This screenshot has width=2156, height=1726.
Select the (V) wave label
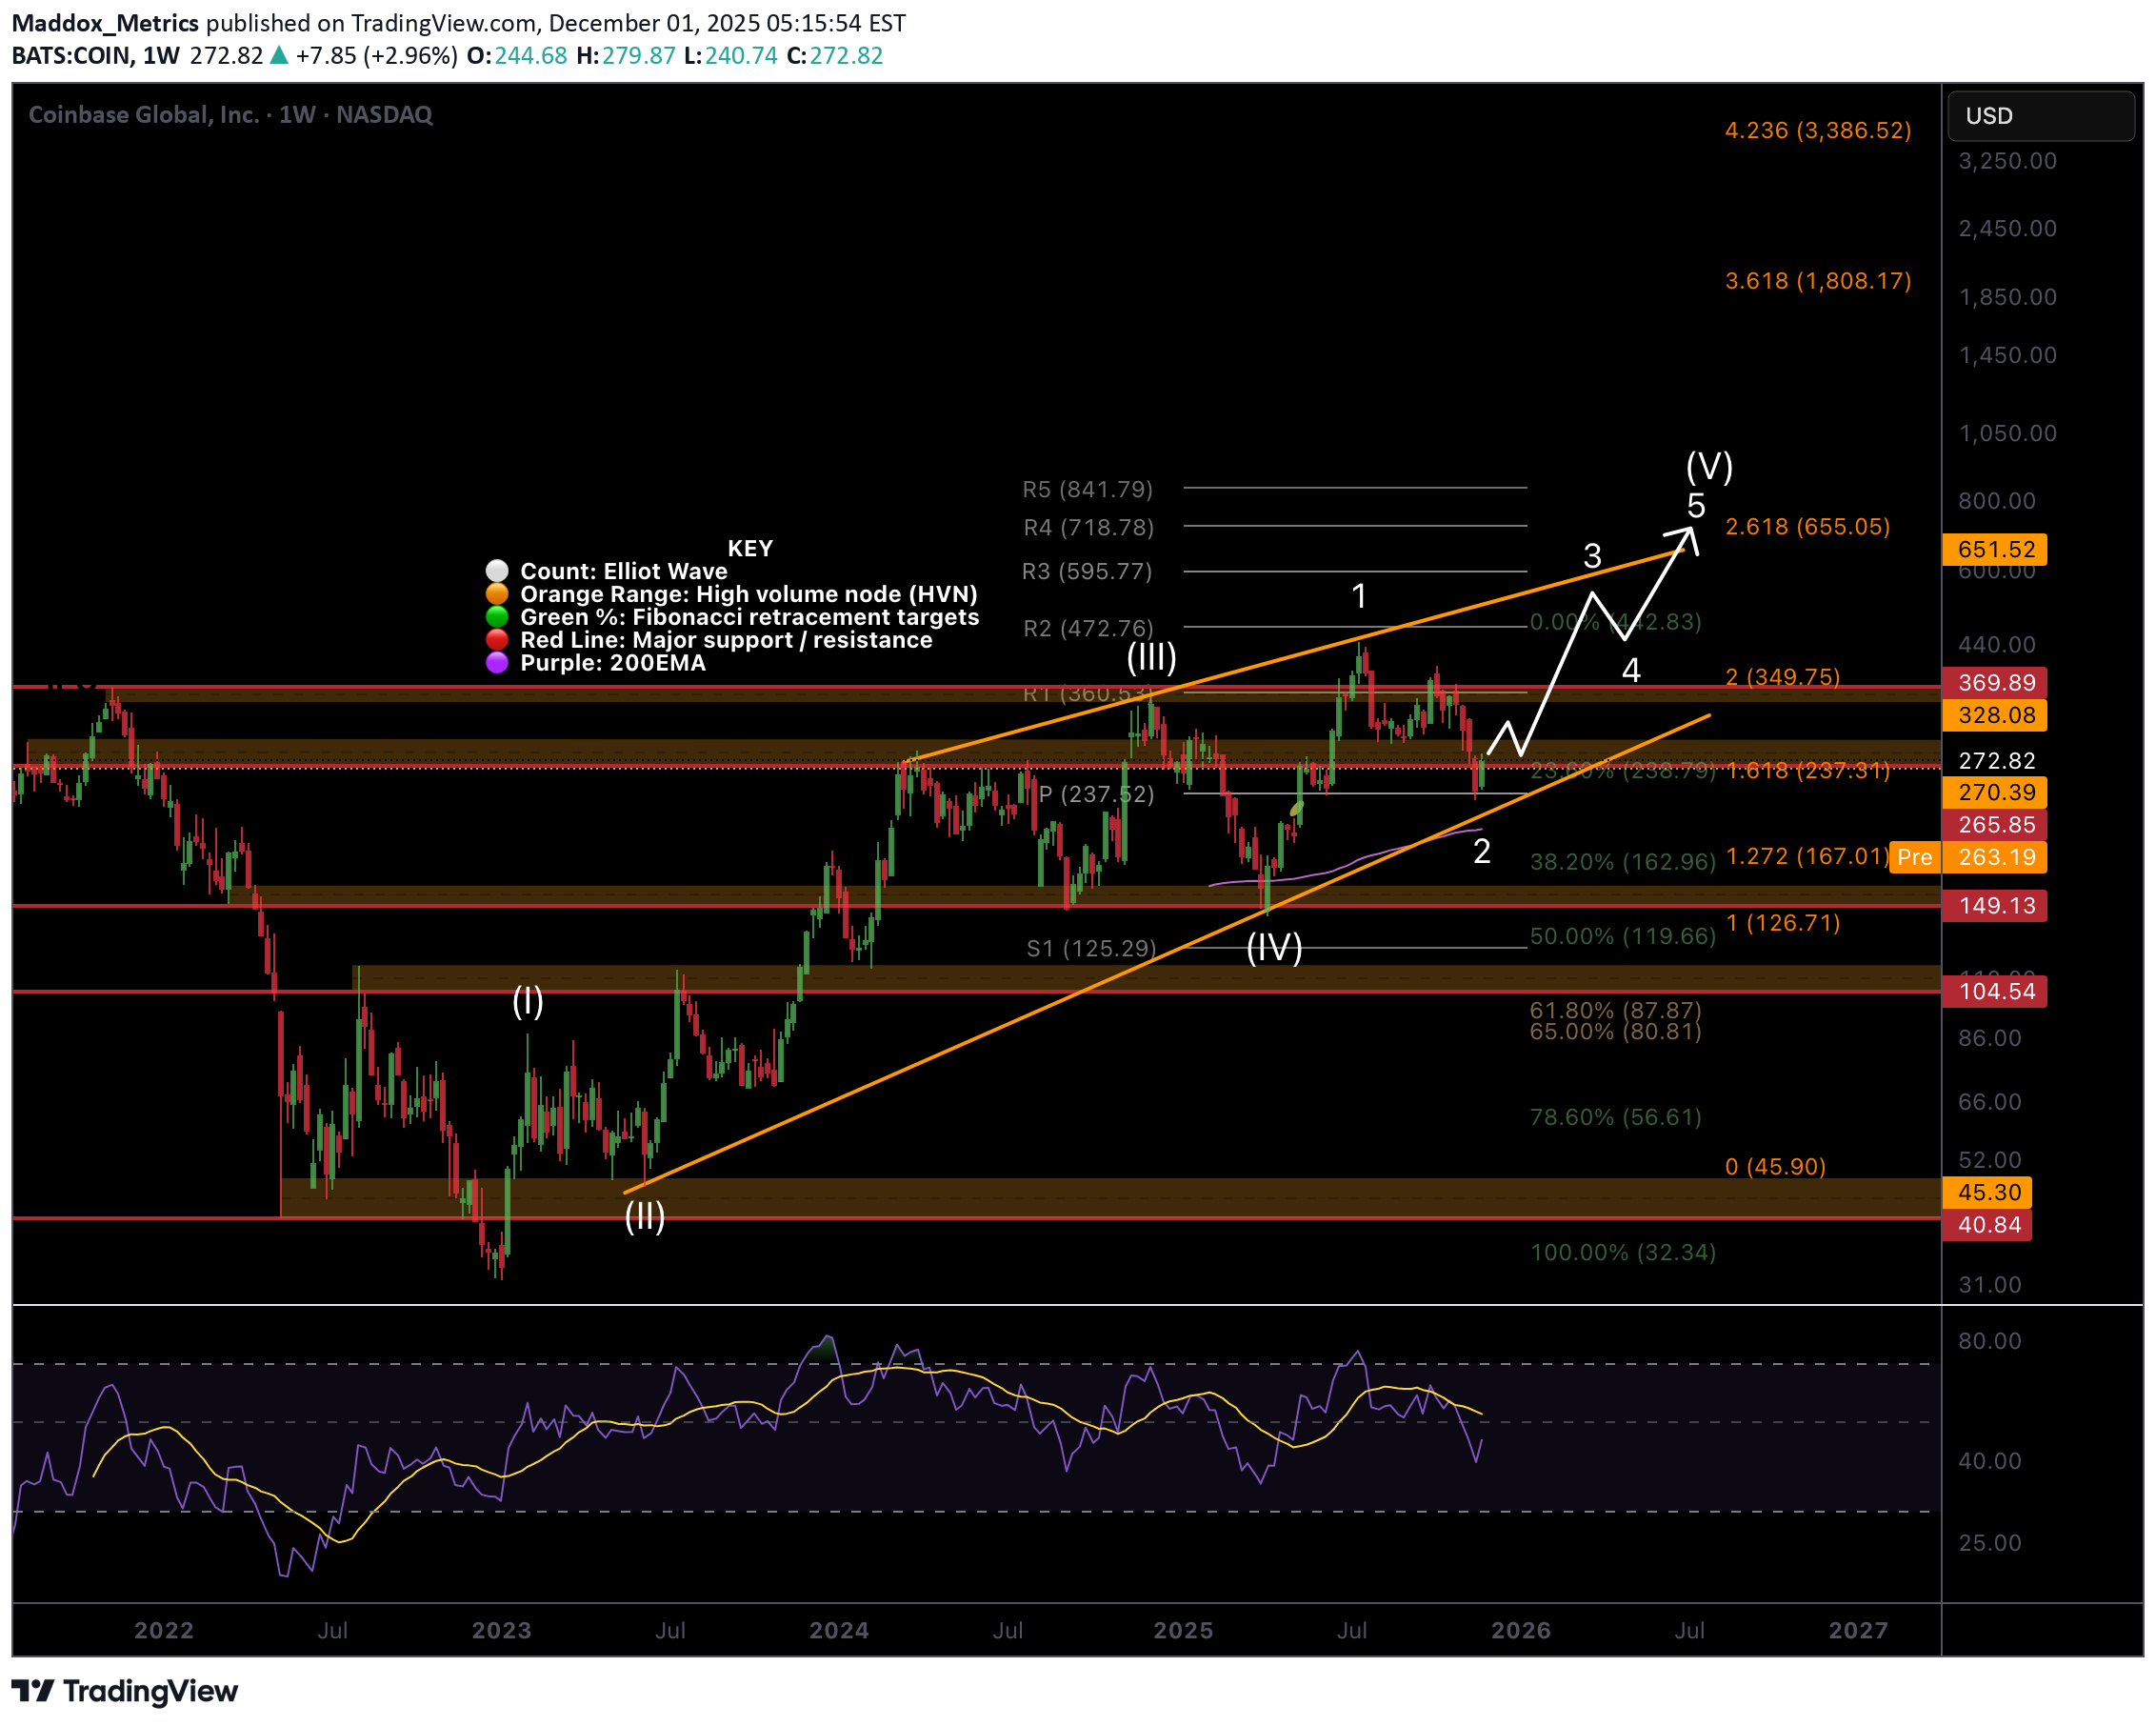click(1709, 466)
